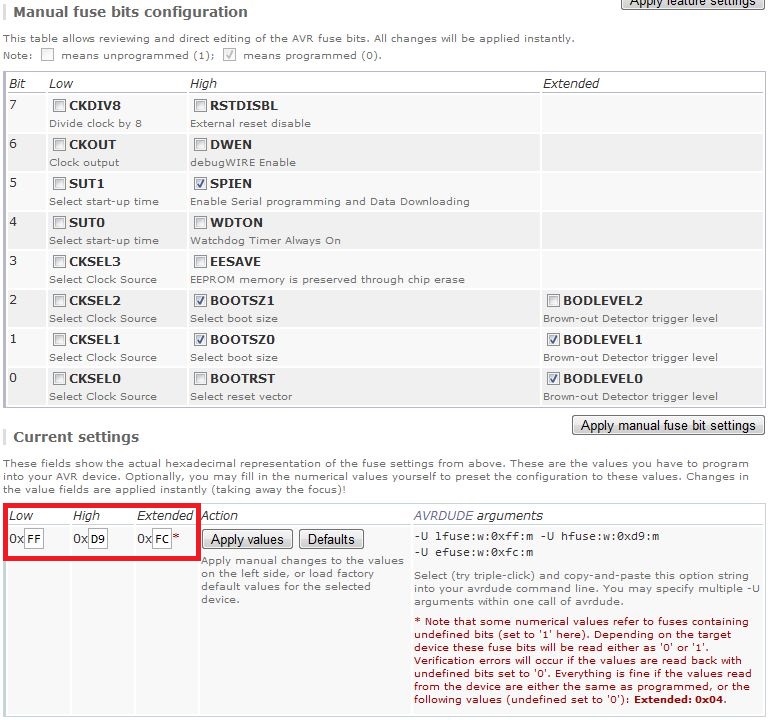Click the AVRDUDE arguments column header
776x720 pixels.
click(478, 516)
